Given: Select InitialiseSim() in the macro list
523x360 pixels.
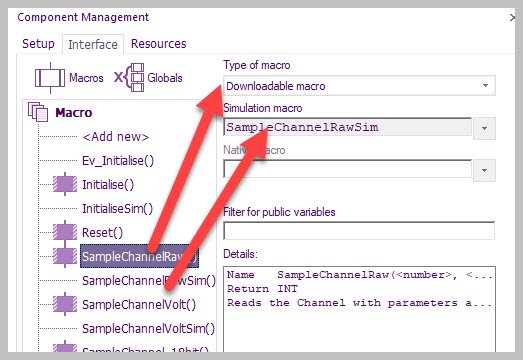Looking at the screenshot, I should click(117, 209).
